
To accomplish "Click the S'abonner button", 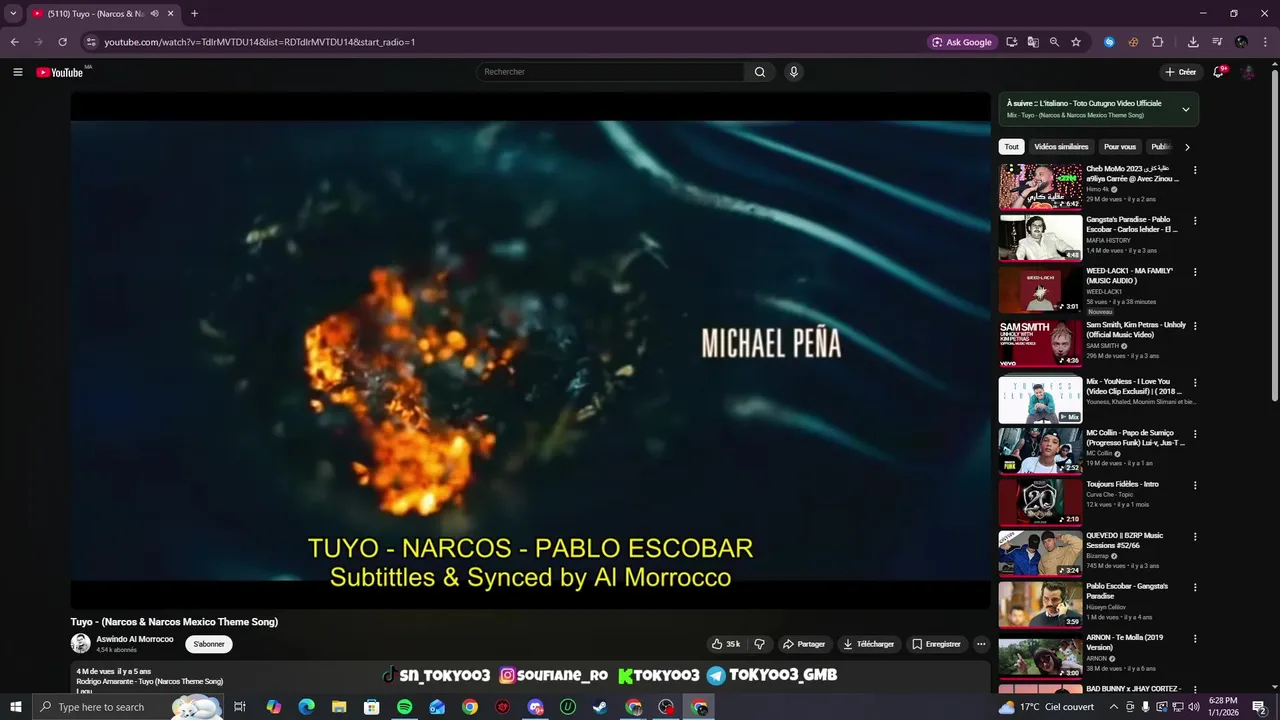I will tap(209, 644).
